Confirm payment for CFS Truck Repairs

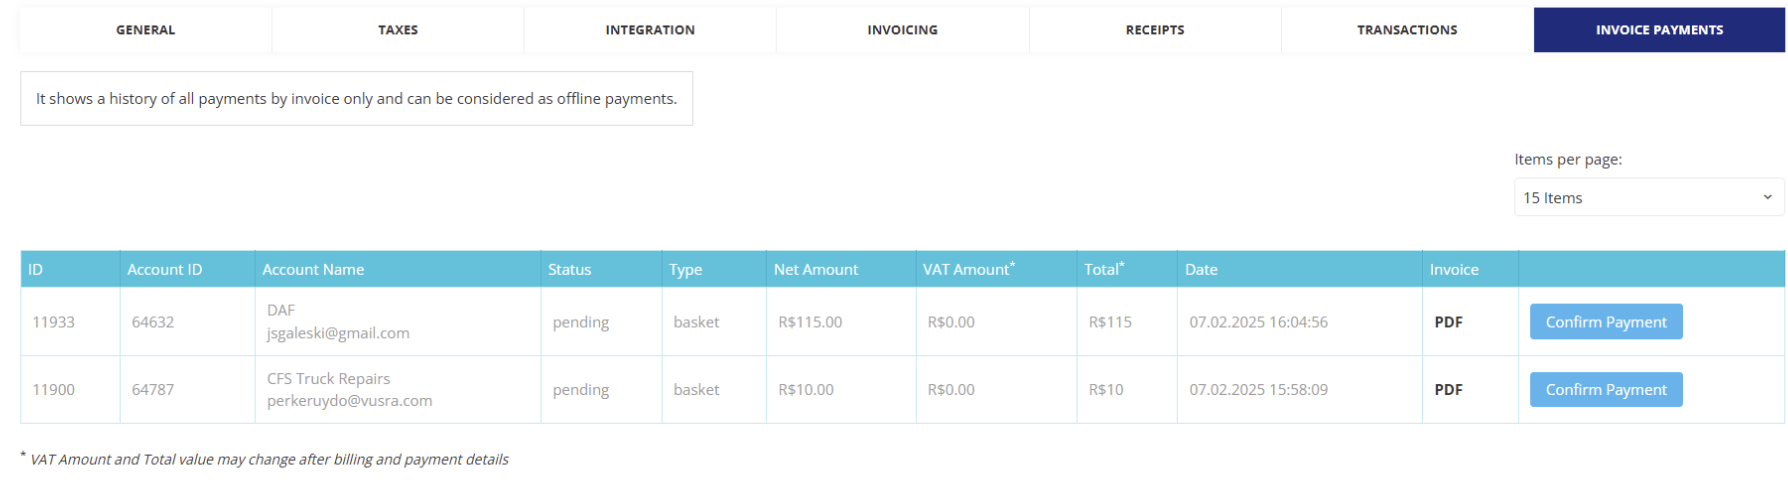pos(1605,390)
